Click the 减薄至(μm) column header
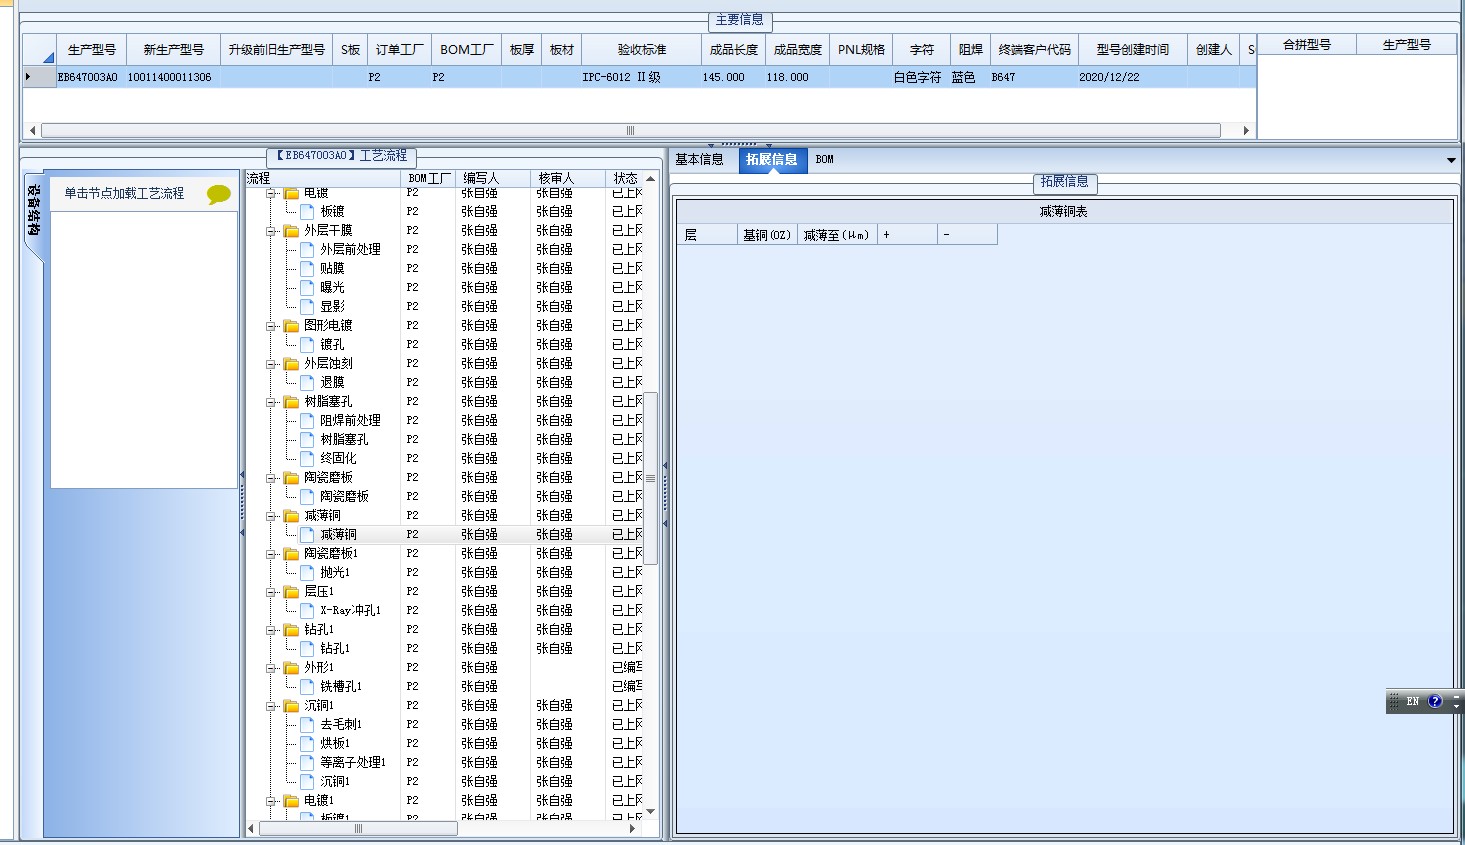The image size is (1465, 845). click(x=837, y=235)
